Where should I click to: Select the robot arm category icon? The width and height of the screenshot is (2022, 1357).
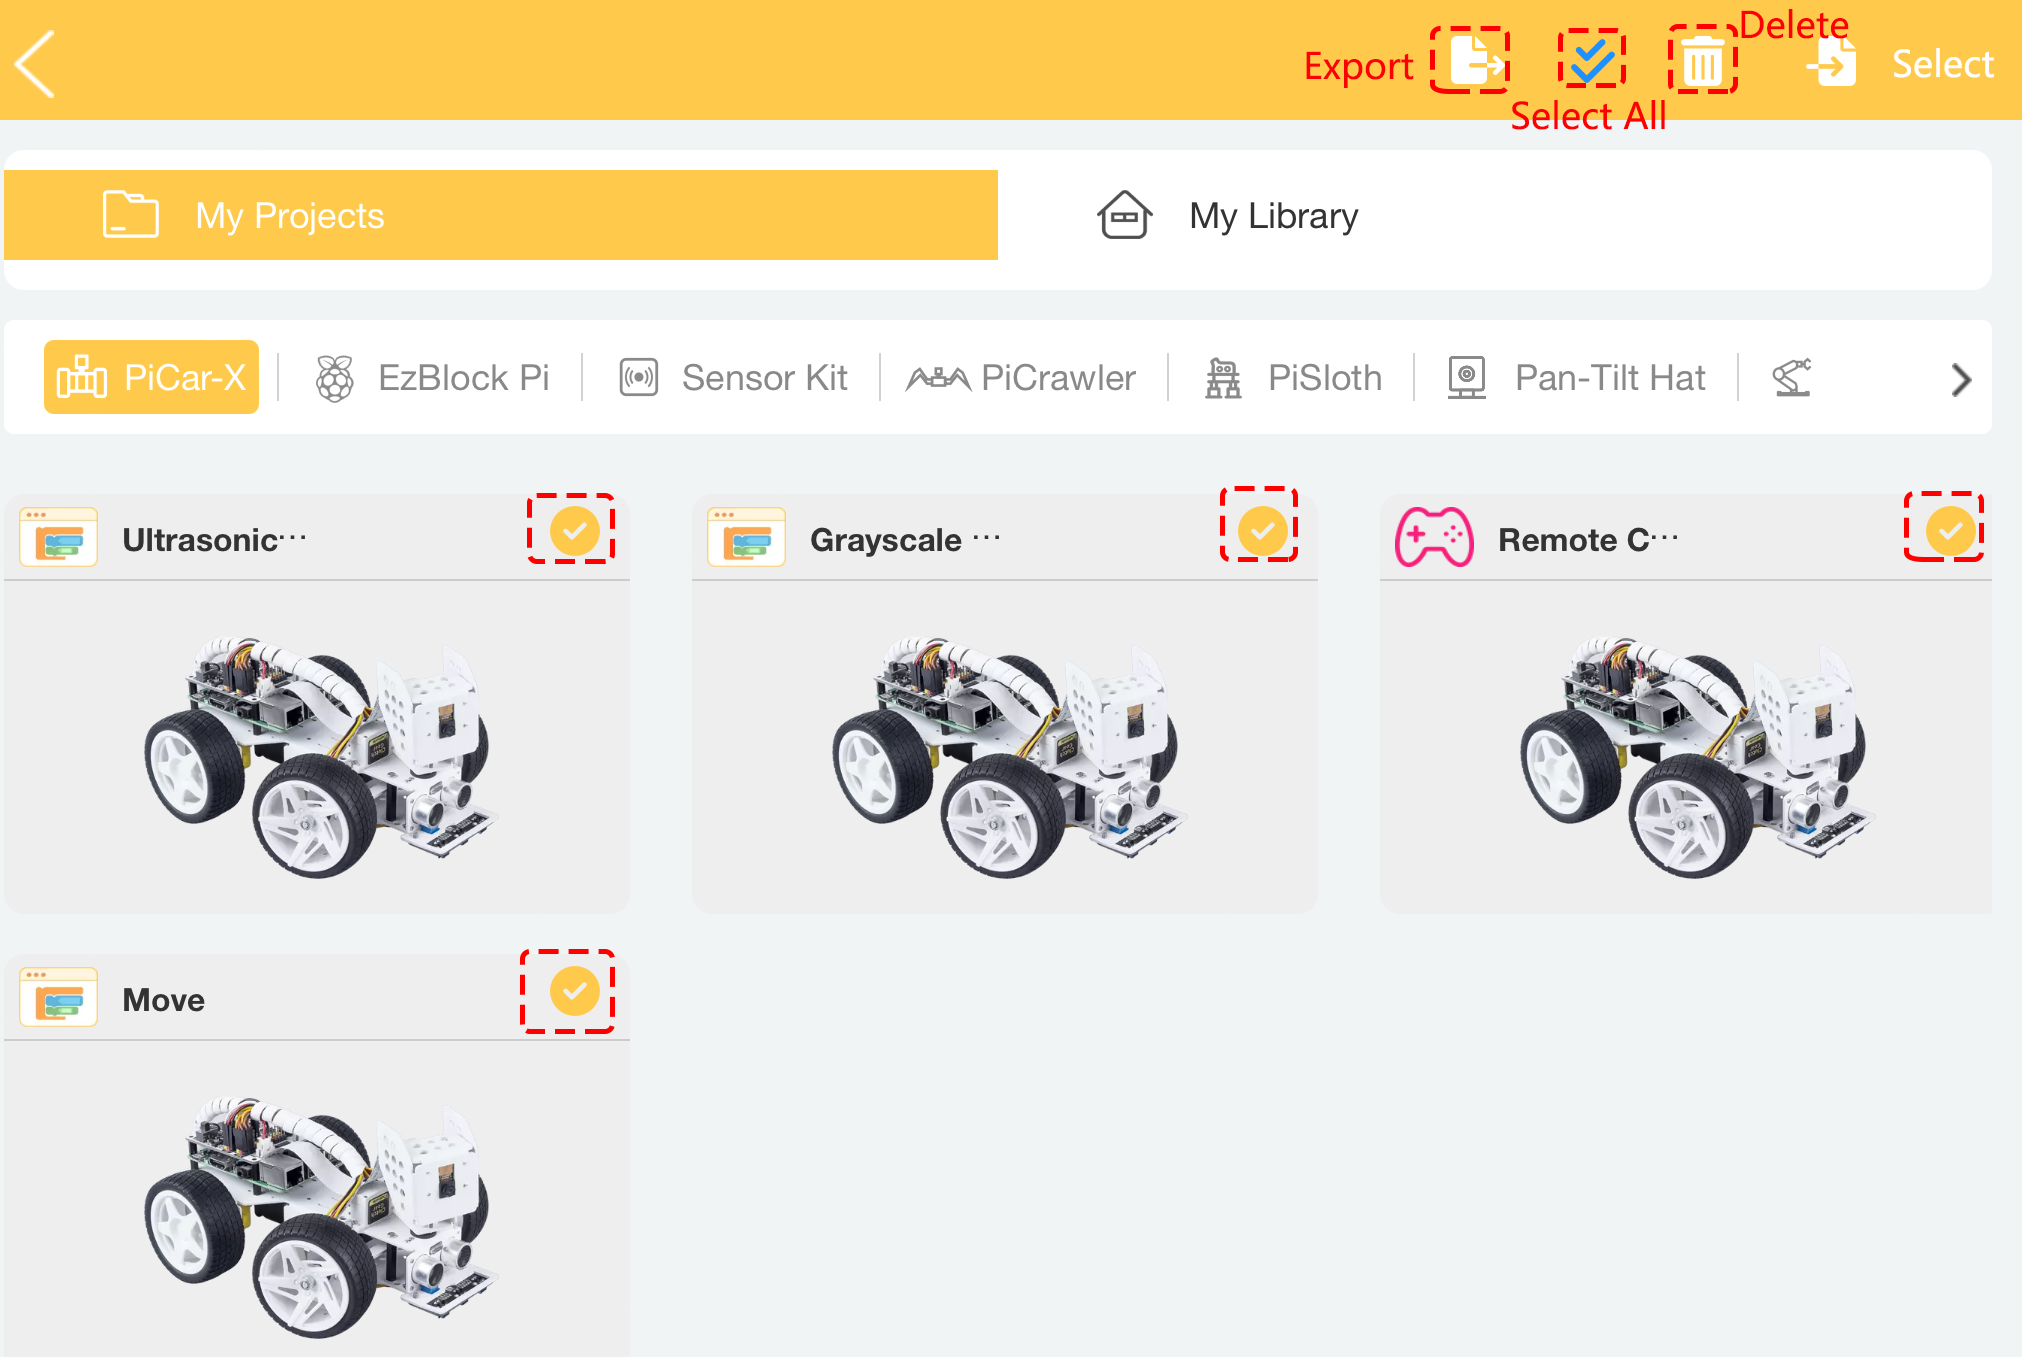pos(1792,377)
